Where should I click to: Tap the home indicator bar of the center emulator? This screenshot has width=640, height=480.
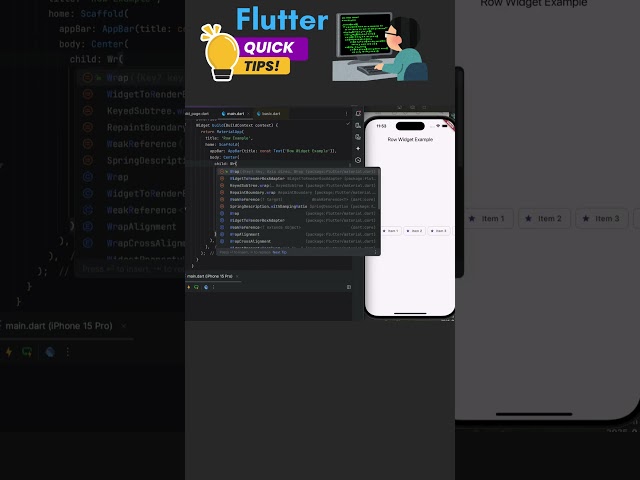tap(410, 313)
